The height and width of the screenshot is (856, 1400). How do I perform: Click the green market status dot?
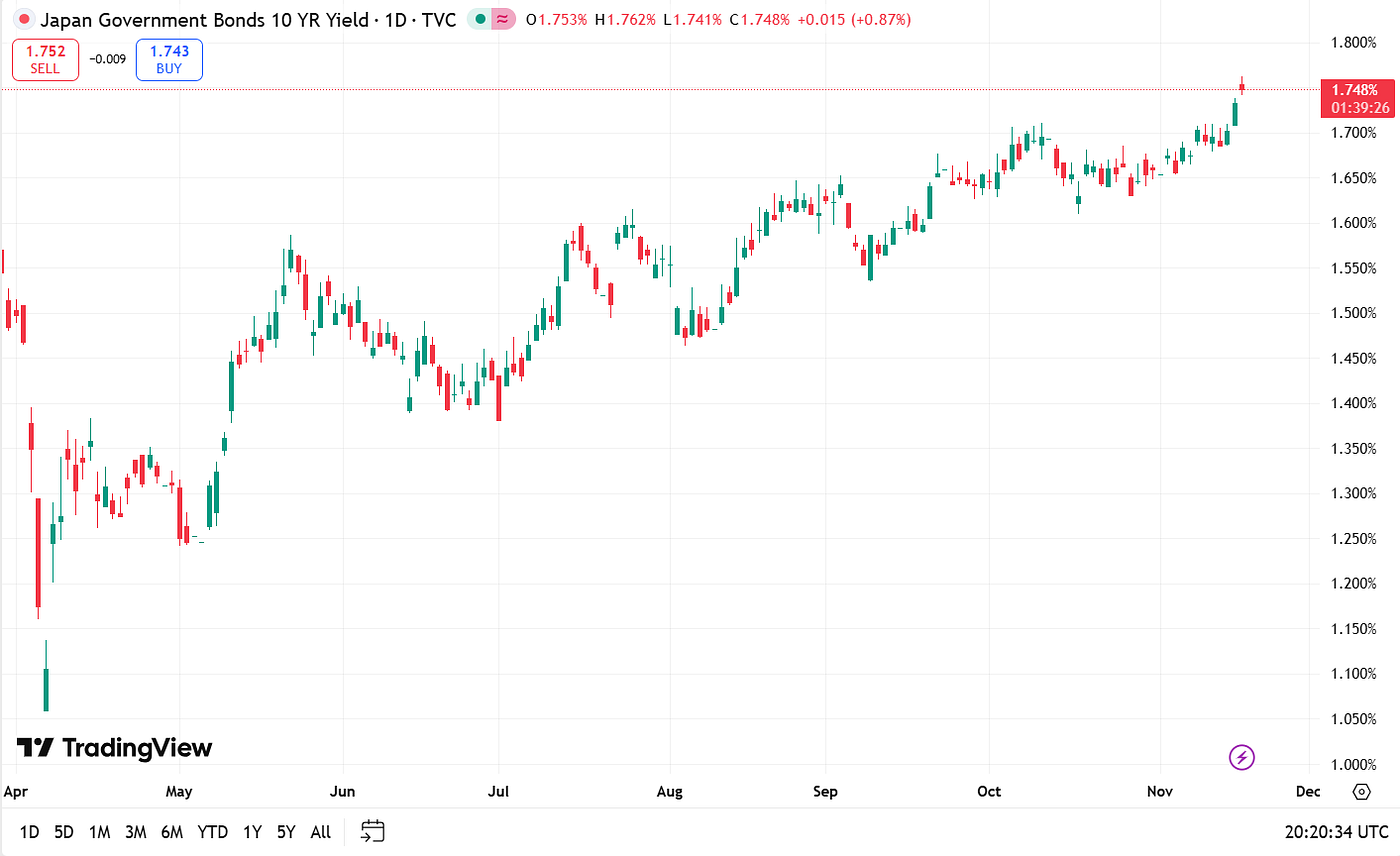coord(481,20)
